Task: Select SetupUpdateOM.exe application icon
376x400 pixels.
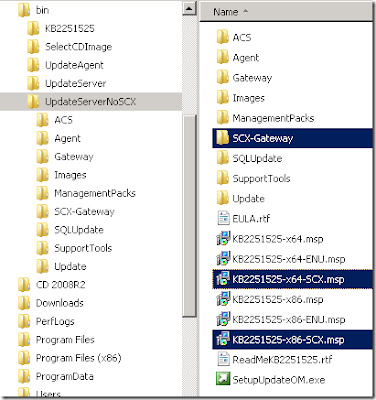Action: [x=223, y=379]
